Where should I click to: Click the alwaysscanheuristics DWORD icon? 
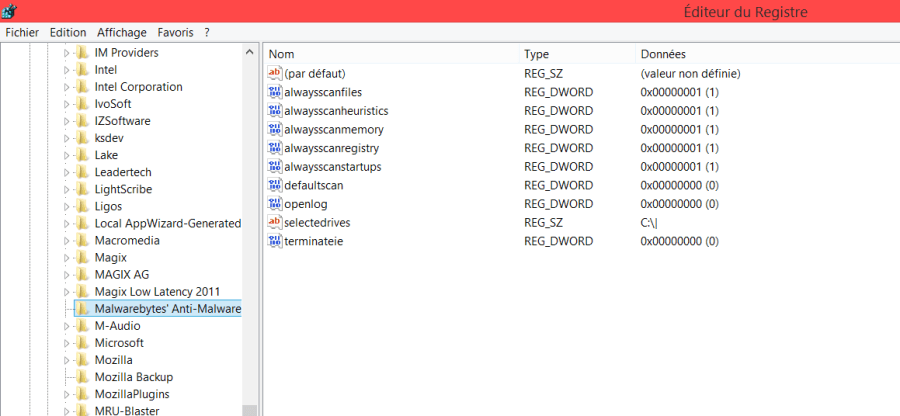coord(275,111)
